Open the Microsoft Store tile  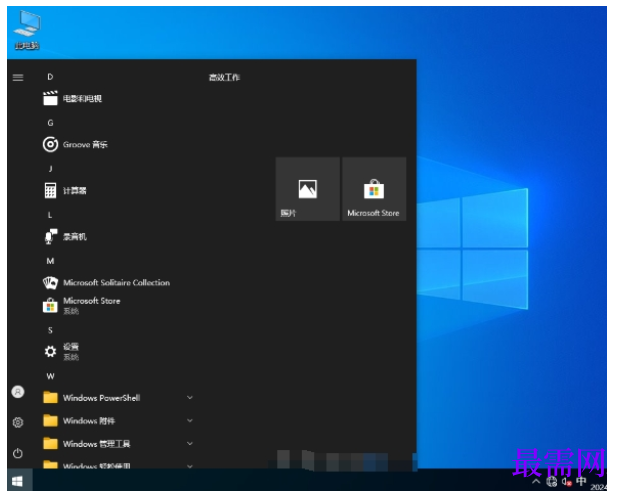coord(374,189)
